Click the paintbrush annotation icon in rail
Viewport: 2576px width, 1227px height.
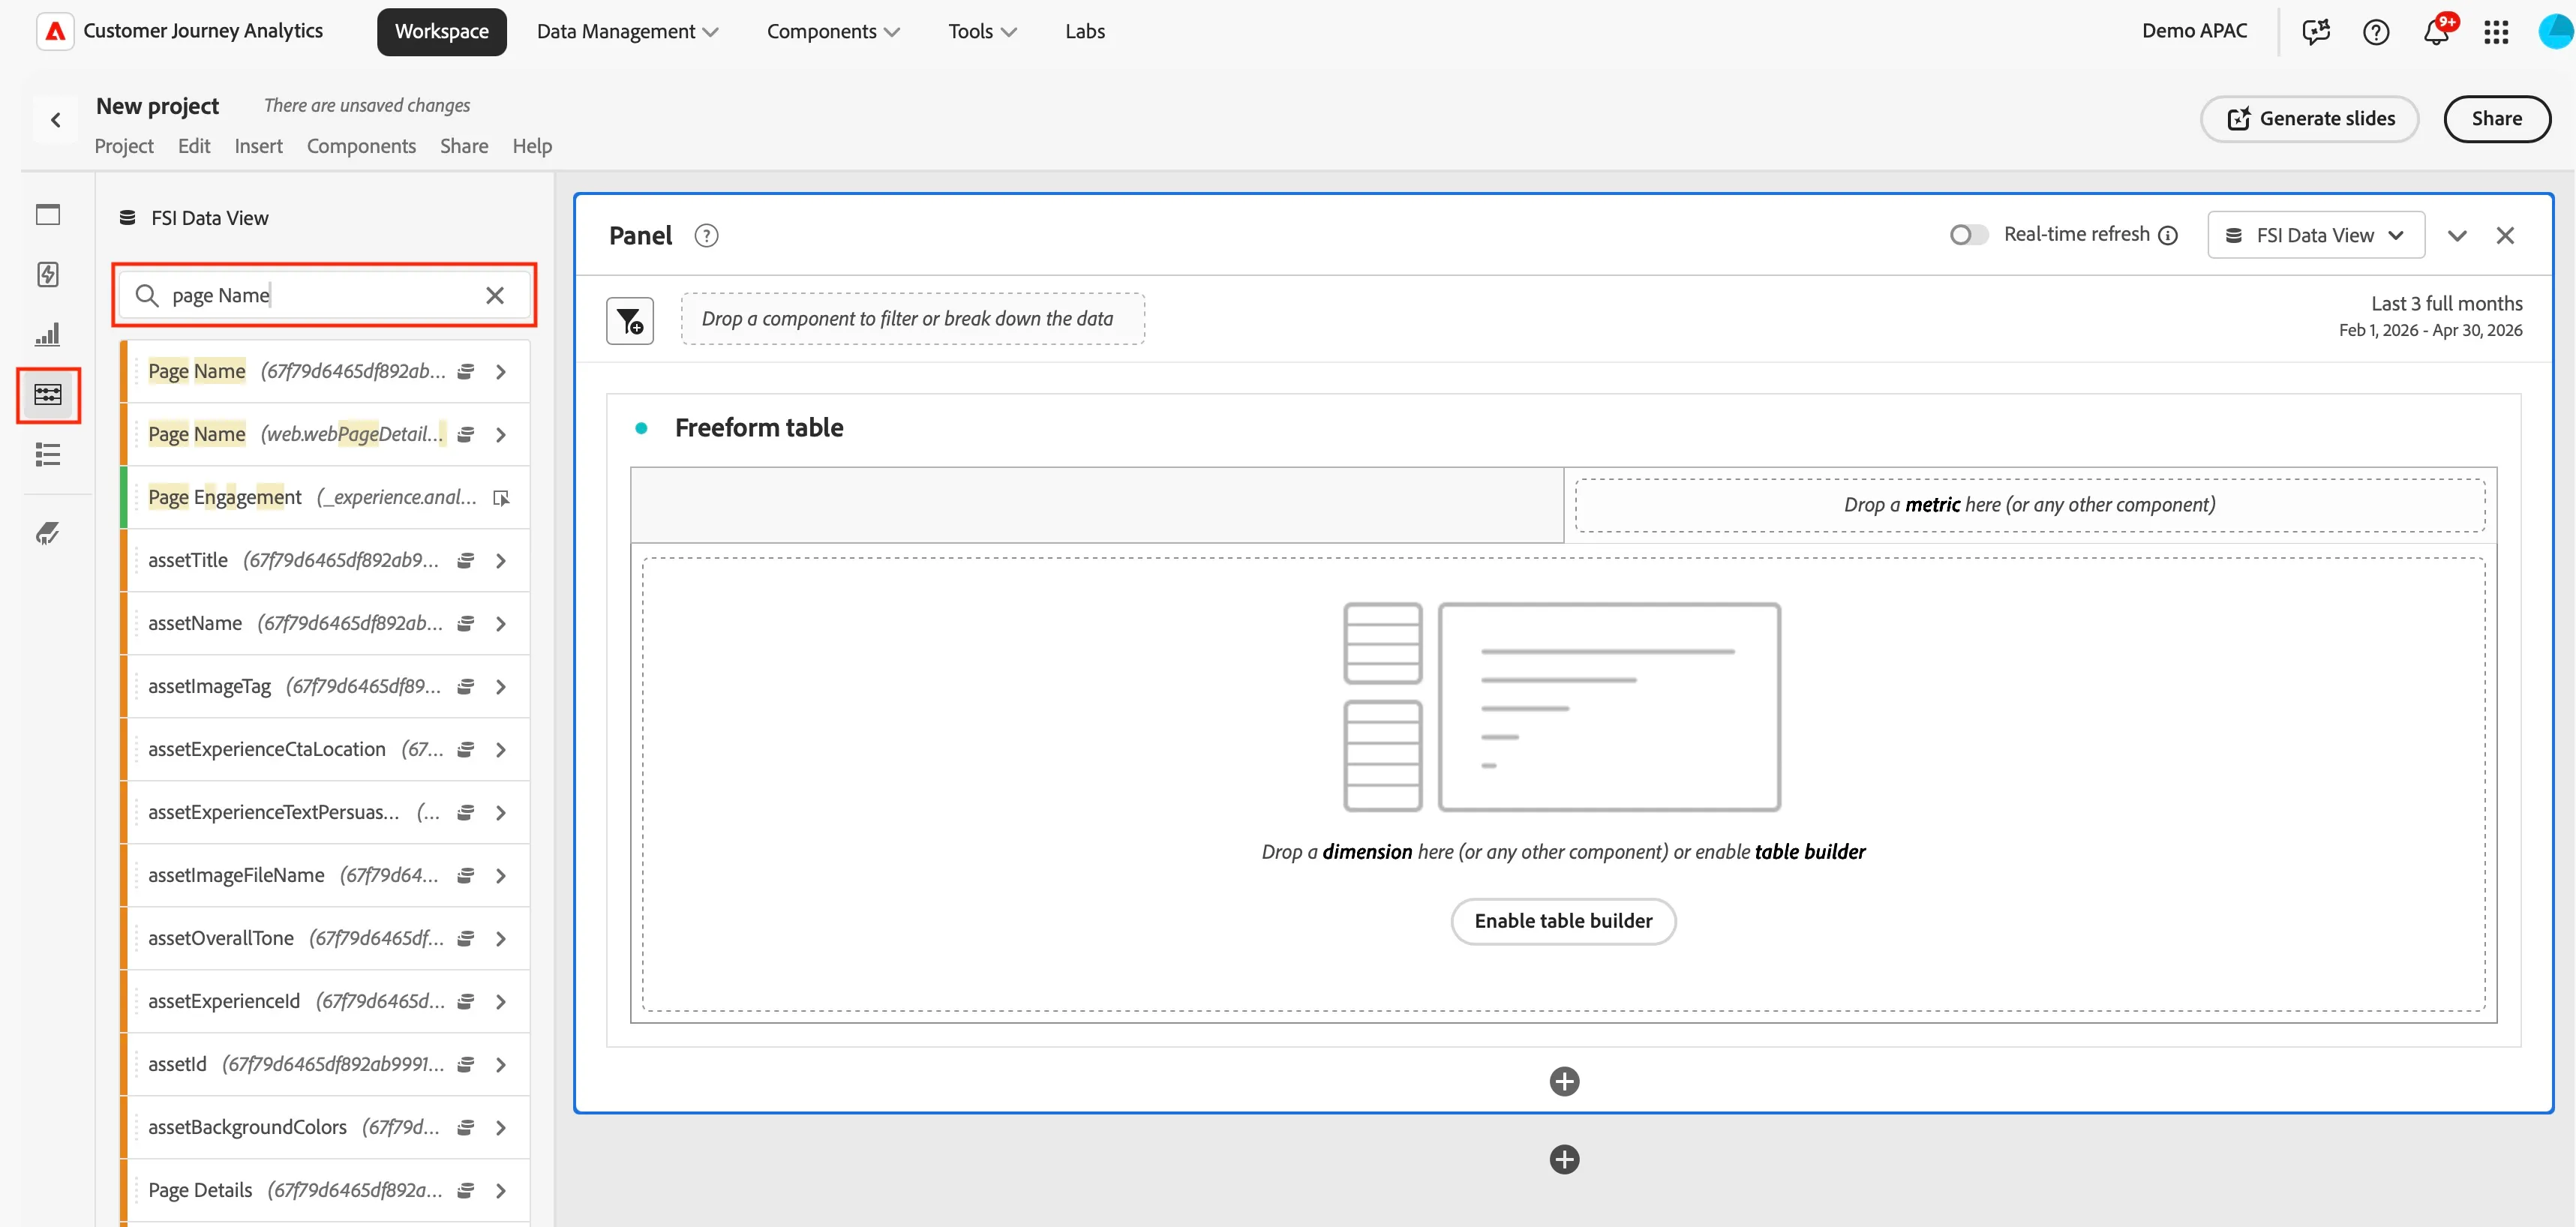(x=48, y=533)
